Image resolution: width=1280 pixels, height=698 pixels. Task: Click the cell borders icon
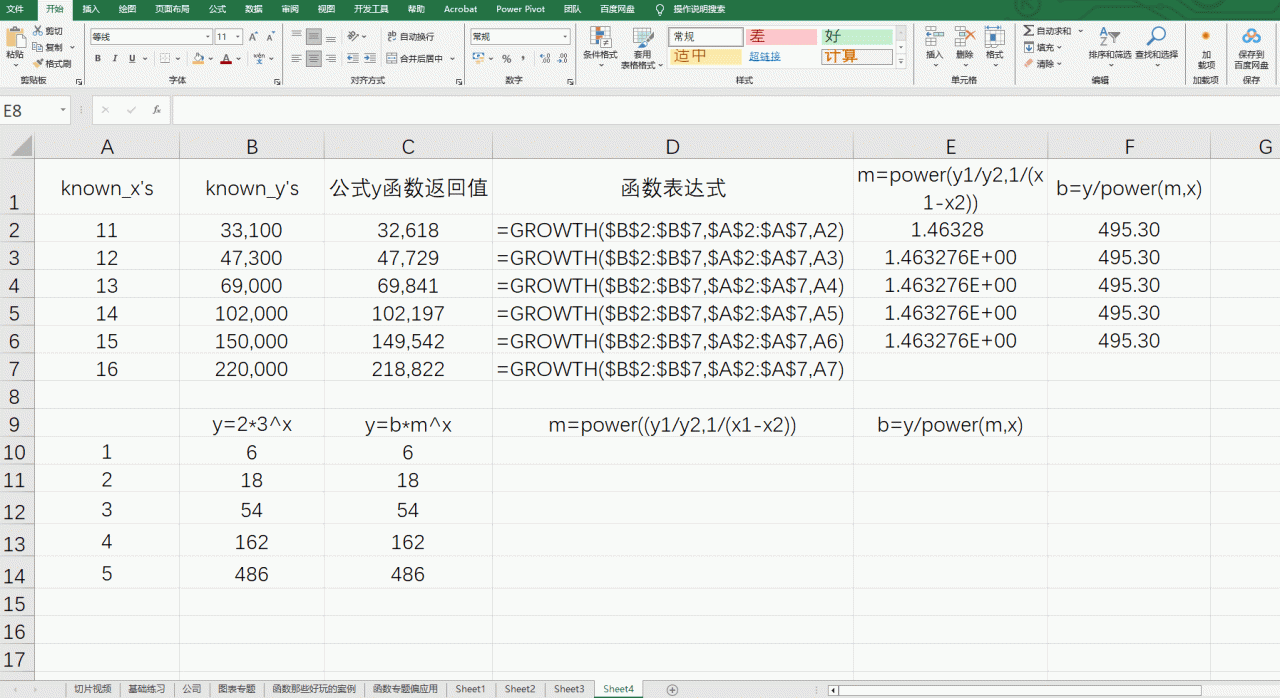164,59
